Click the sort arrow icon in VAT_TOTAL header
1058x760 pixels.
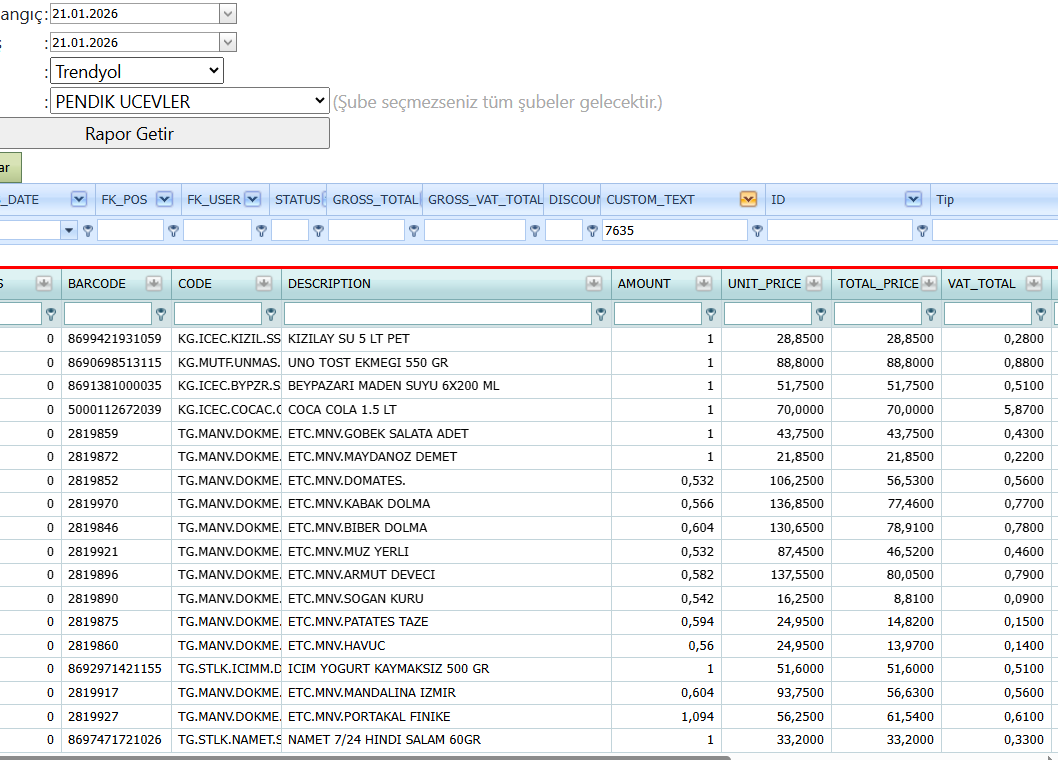[1034, 283]
